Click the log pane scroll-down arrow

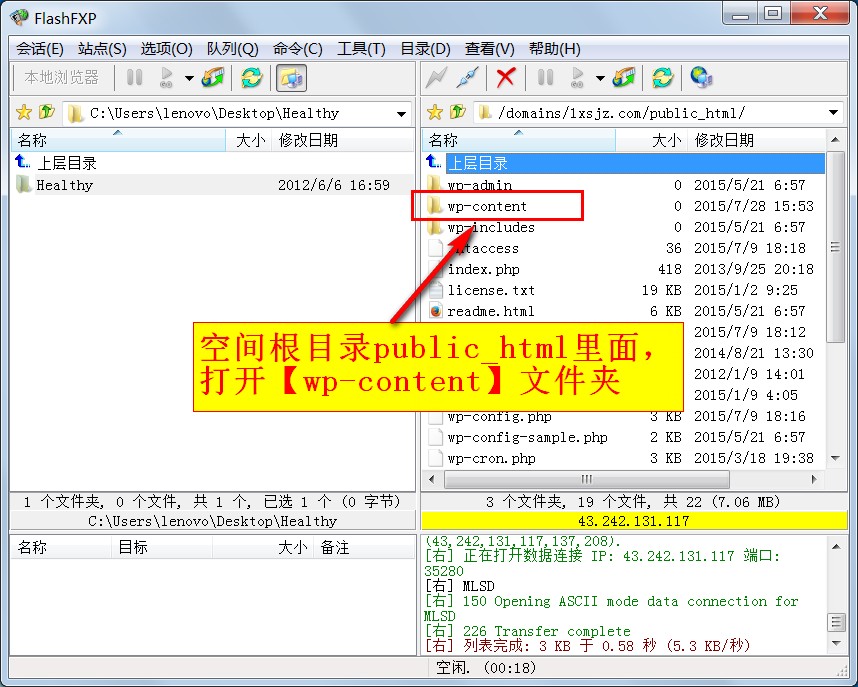pos(836,643)
